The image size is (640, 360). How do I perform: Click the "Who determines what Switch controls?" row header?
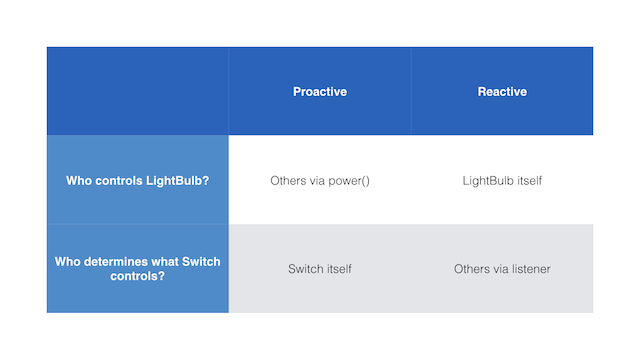tap(138, 269)
